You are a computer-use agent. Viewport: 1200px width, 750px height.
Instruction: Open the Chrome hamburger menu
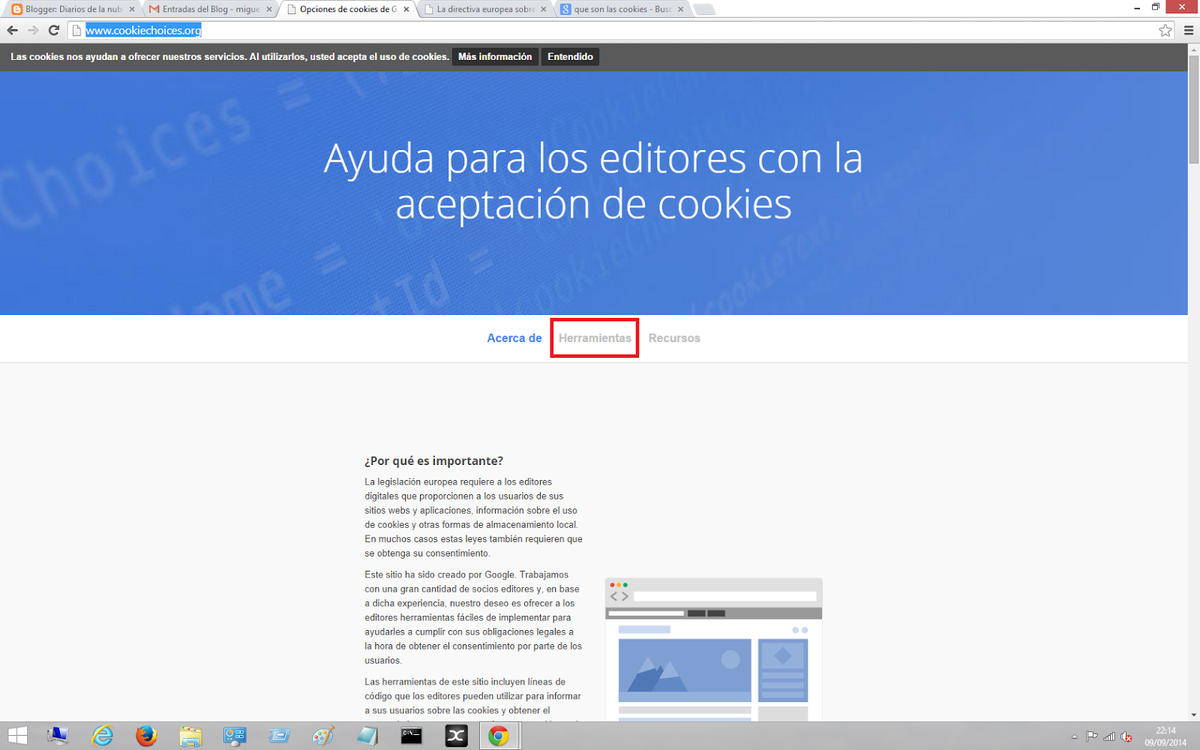click(x=1186, y=30)
